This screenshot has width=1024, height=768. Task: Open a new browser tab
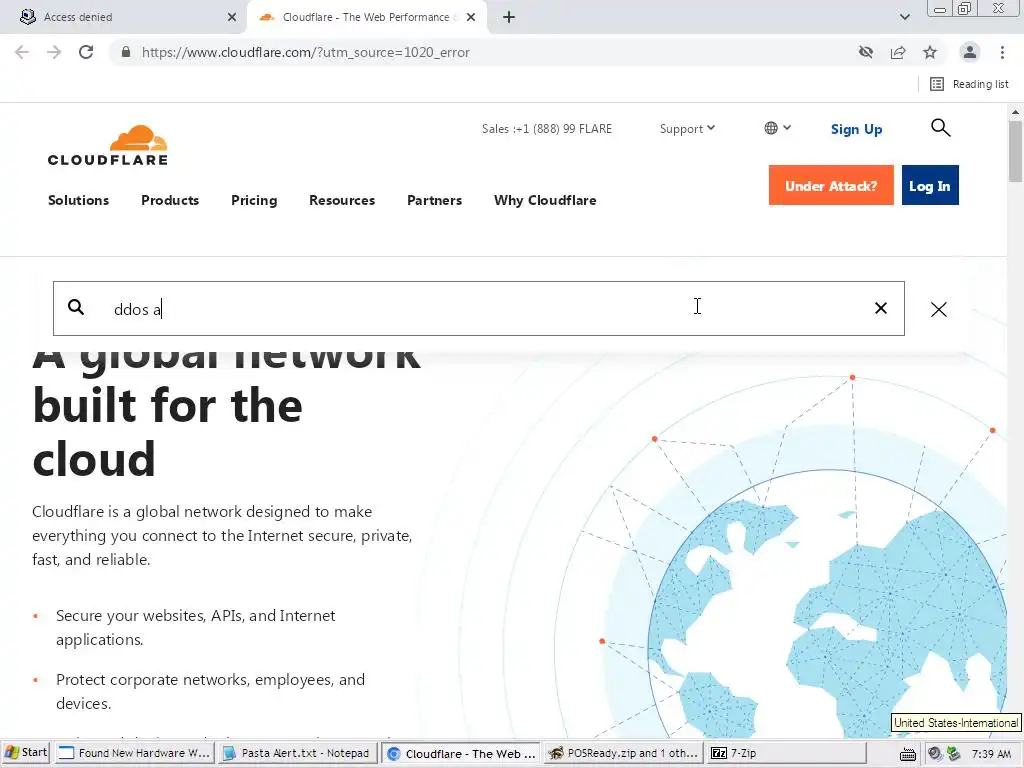tap(509, 17)
